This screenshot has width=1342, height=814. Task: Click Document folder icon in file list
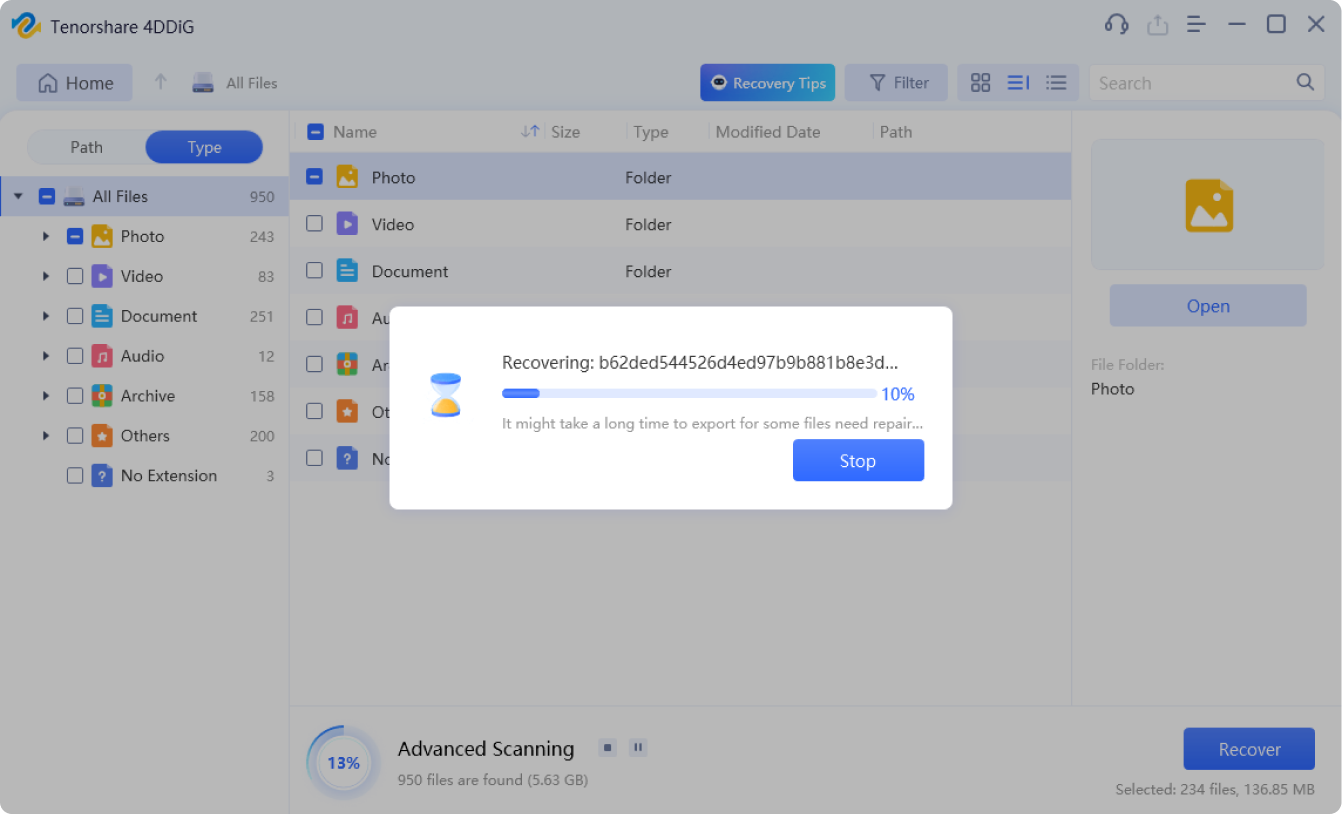(x=347, y=271)
